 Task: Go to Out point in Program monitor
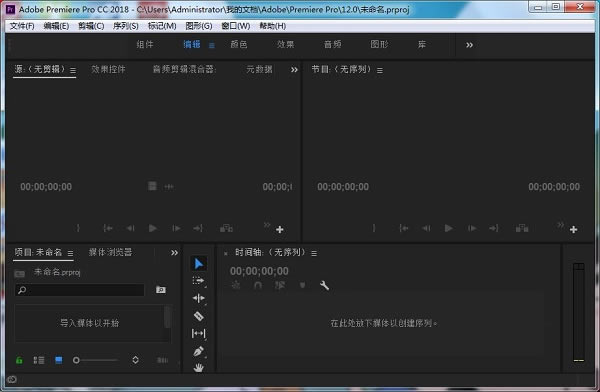pyautogui.click(x=494, y=228)
